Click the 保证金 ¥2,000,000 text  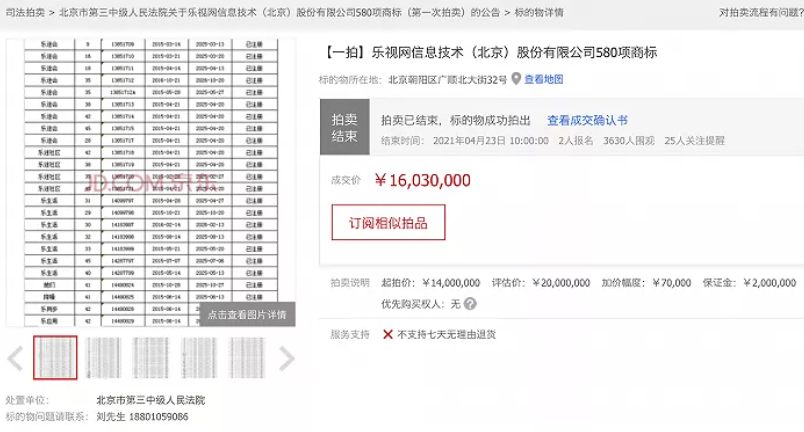coord(749,283)
